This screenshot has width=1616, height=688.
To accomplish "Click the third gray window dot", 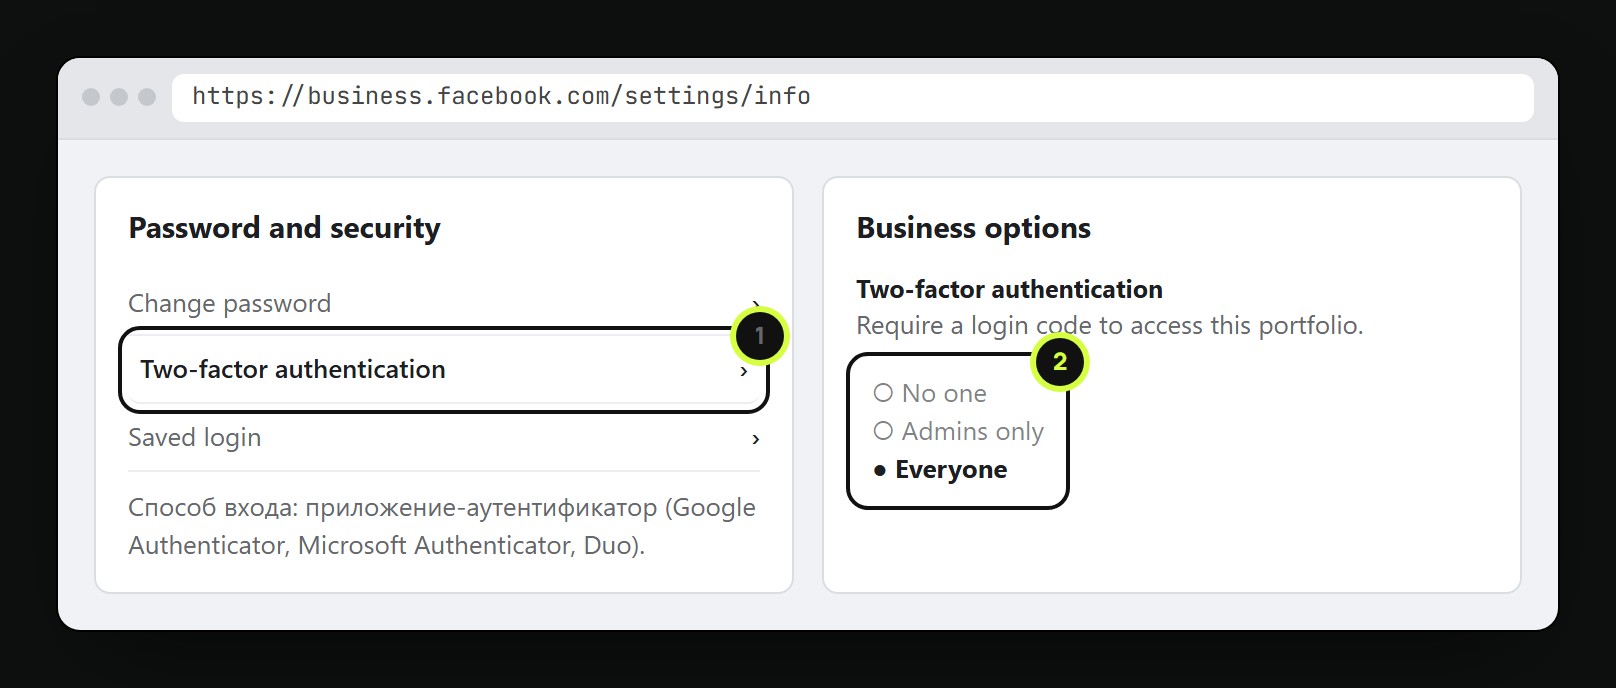I will pos(147,97).
